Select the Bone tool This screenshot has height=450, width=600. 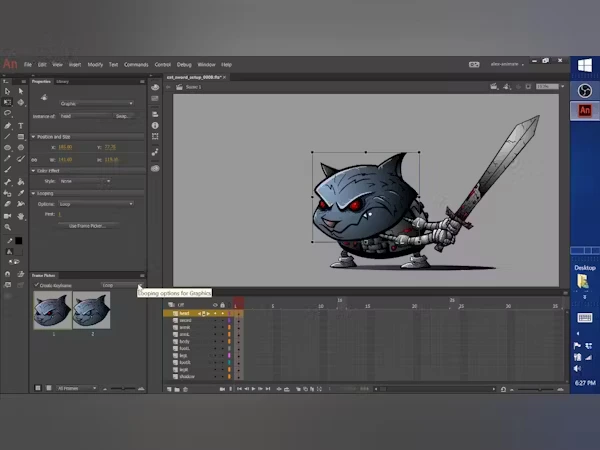coord(7,182)
